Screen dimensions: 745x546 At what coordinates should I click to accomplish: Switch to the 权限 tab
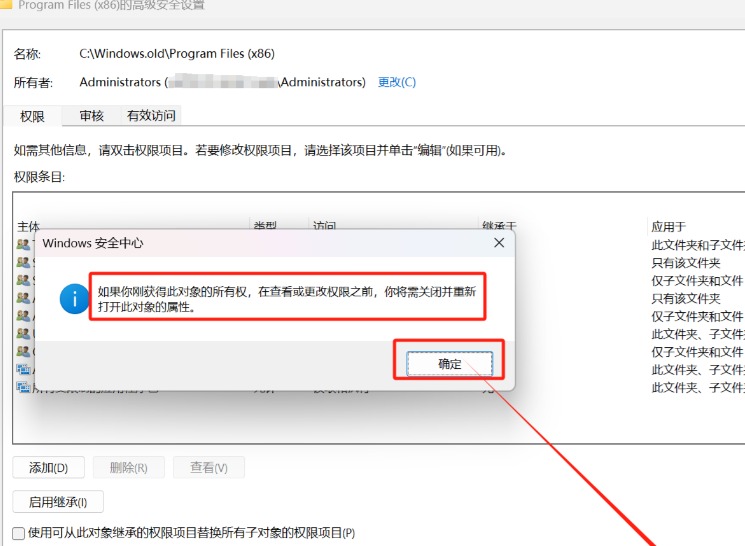32,116
